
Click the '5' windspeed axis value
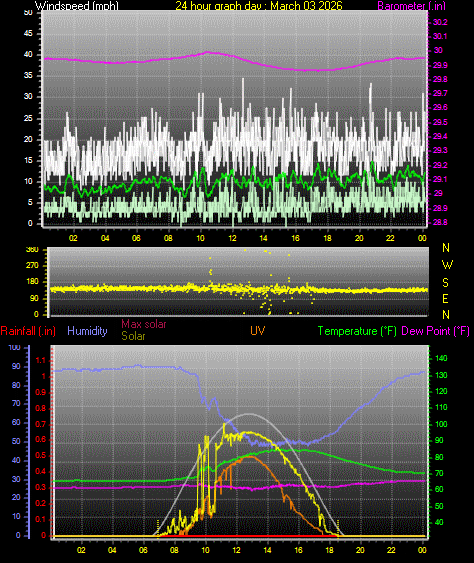click(30, 203)
